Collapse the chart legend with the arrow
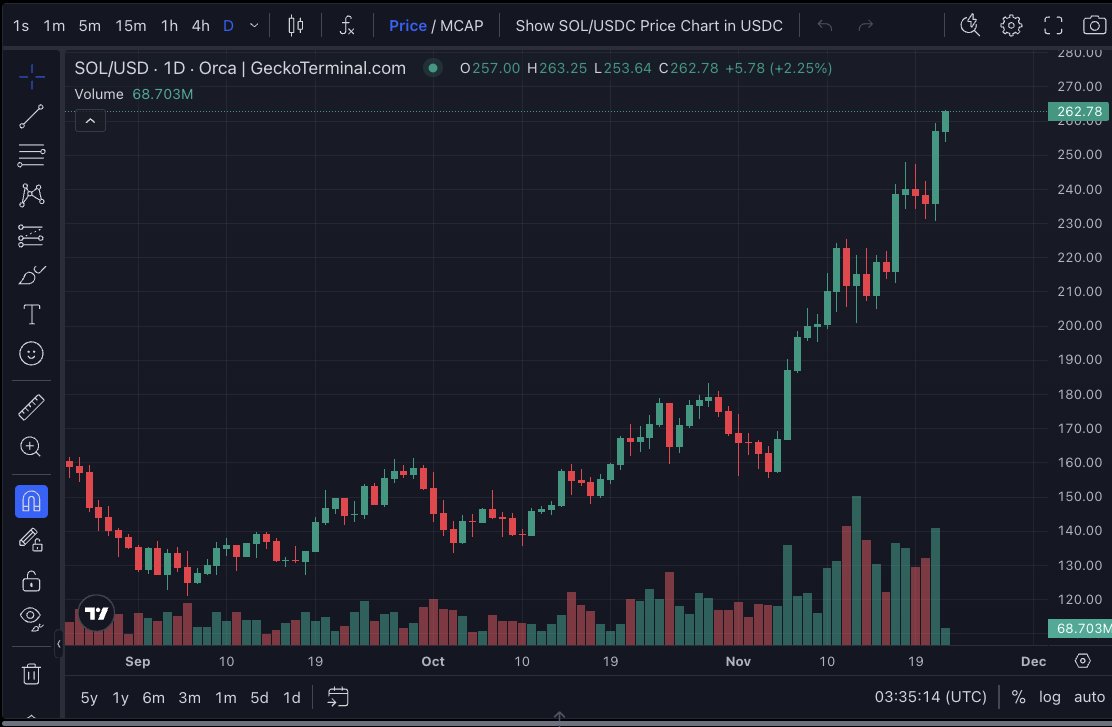 [90, 120]
